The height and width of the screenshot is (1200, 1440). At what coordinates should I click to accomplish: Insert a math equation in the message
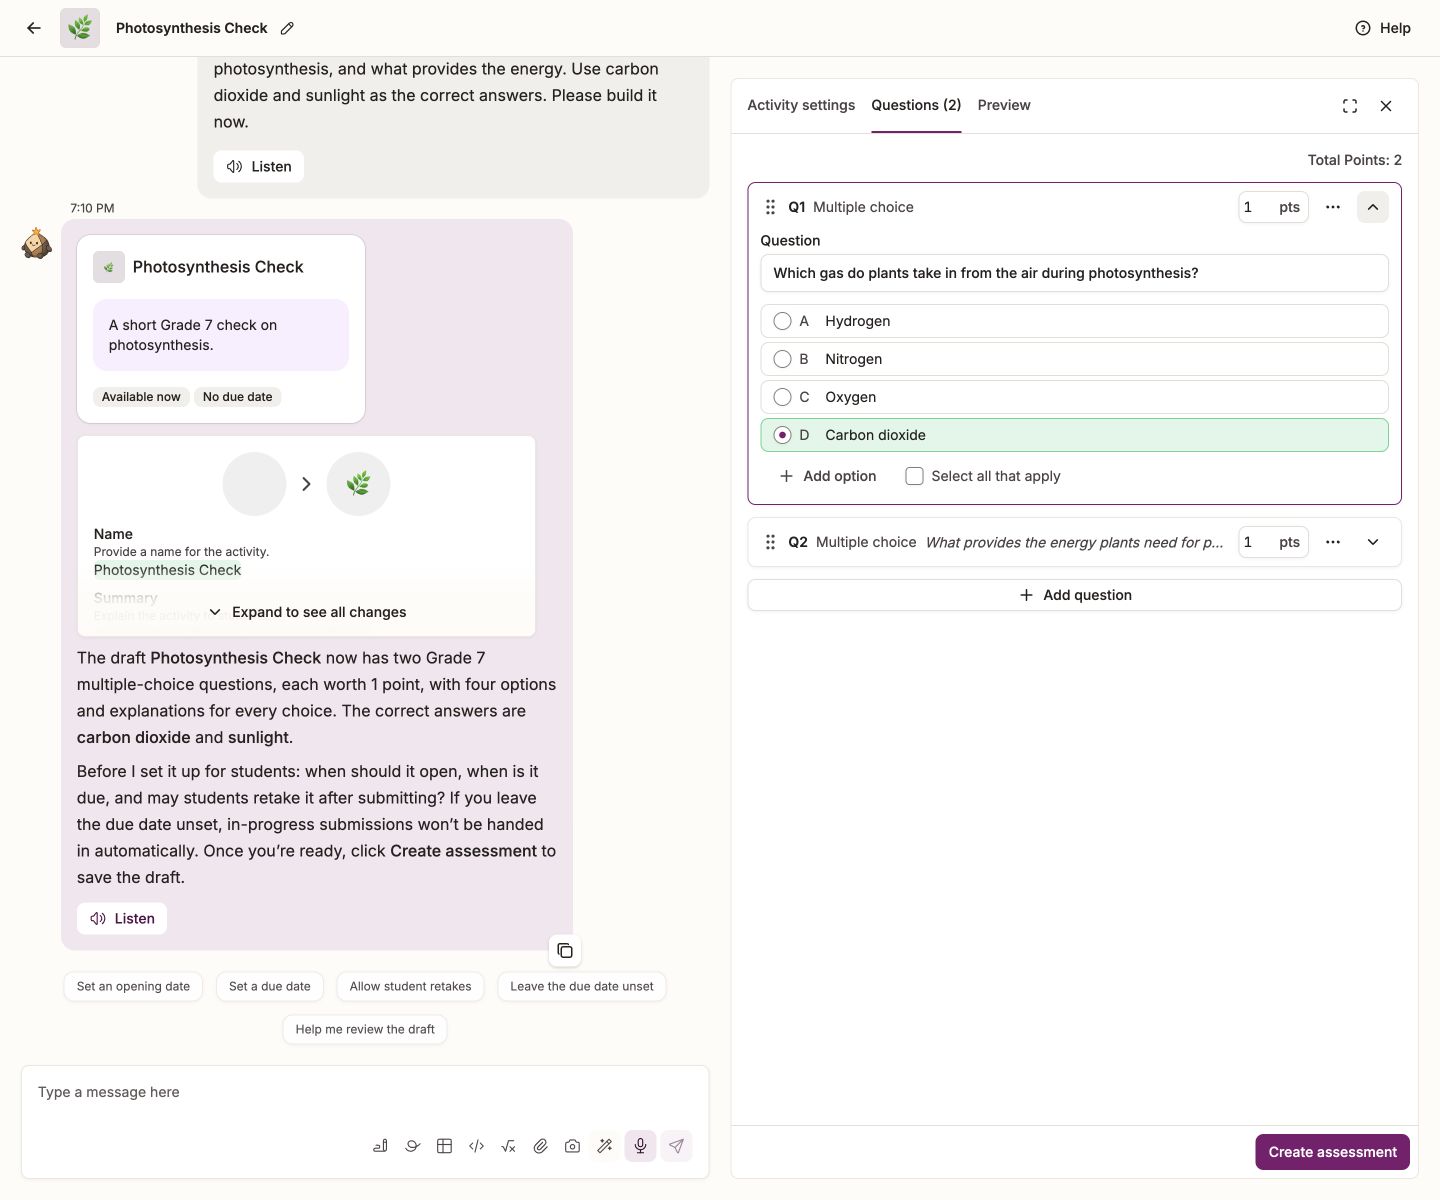[x=508, y=1146]
